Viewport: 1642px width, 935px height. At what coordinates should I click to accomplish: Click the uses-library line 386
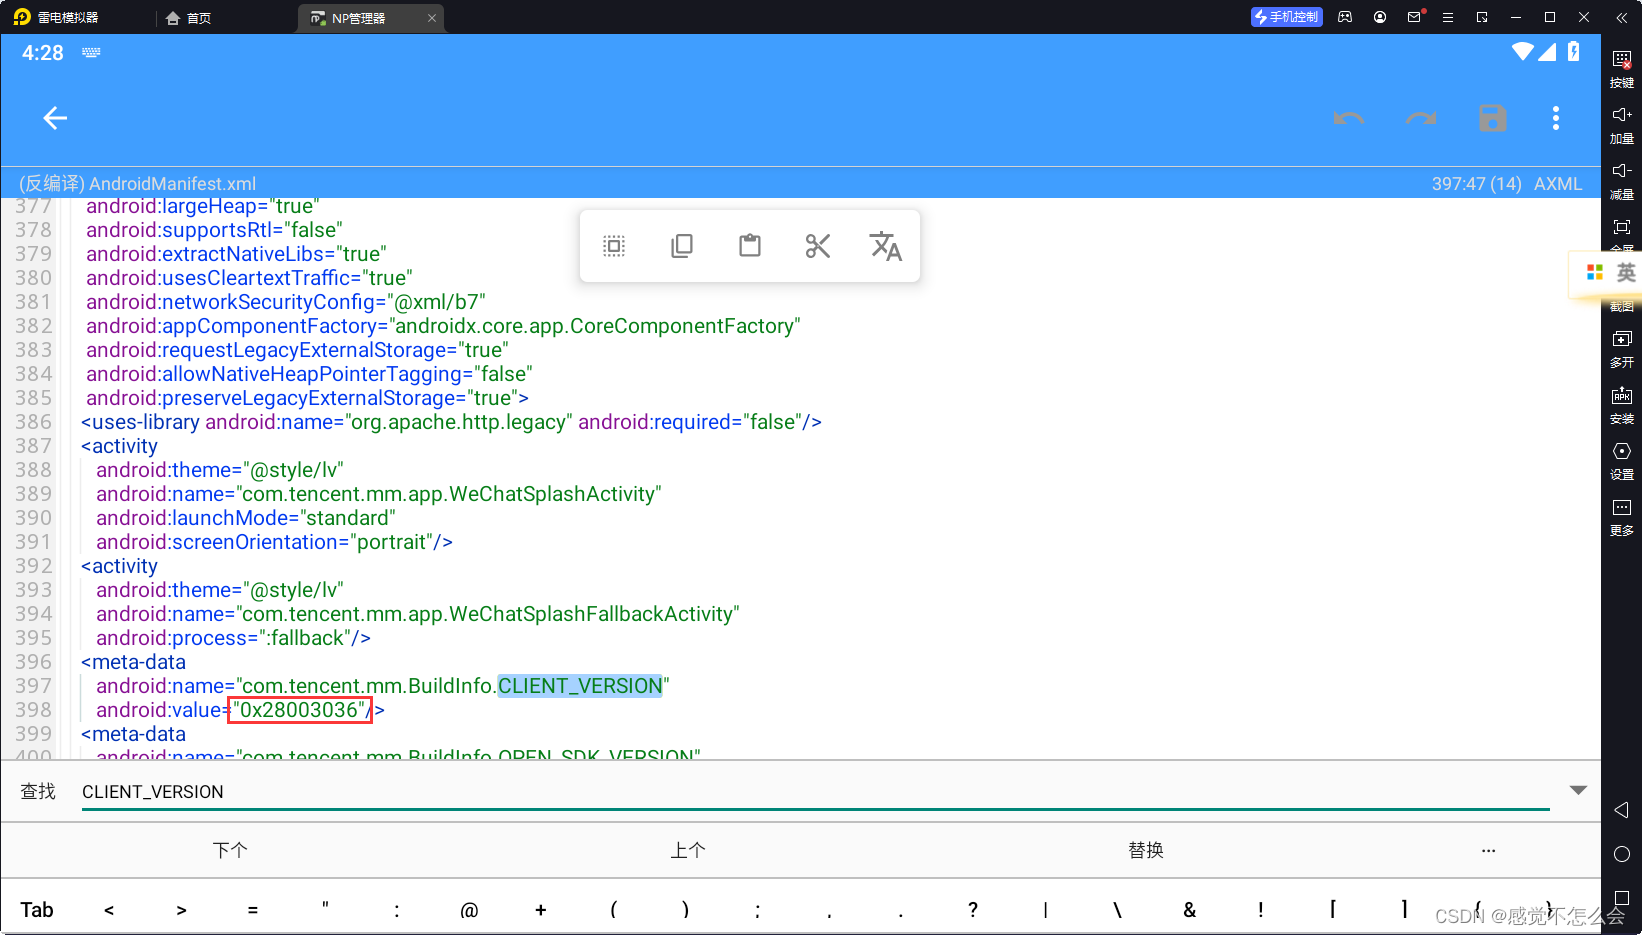[x=451, y=422]
